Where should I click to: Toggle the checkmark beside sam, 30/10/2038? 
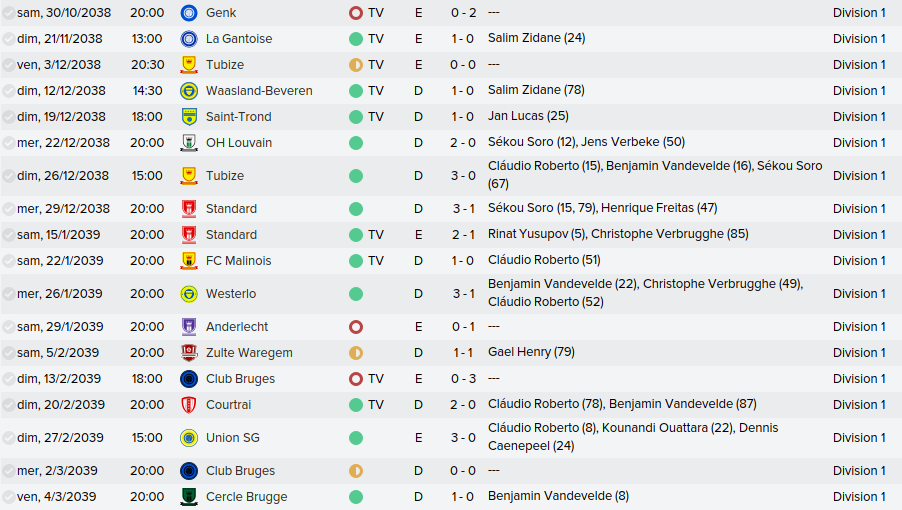click(x=9, y=13)
